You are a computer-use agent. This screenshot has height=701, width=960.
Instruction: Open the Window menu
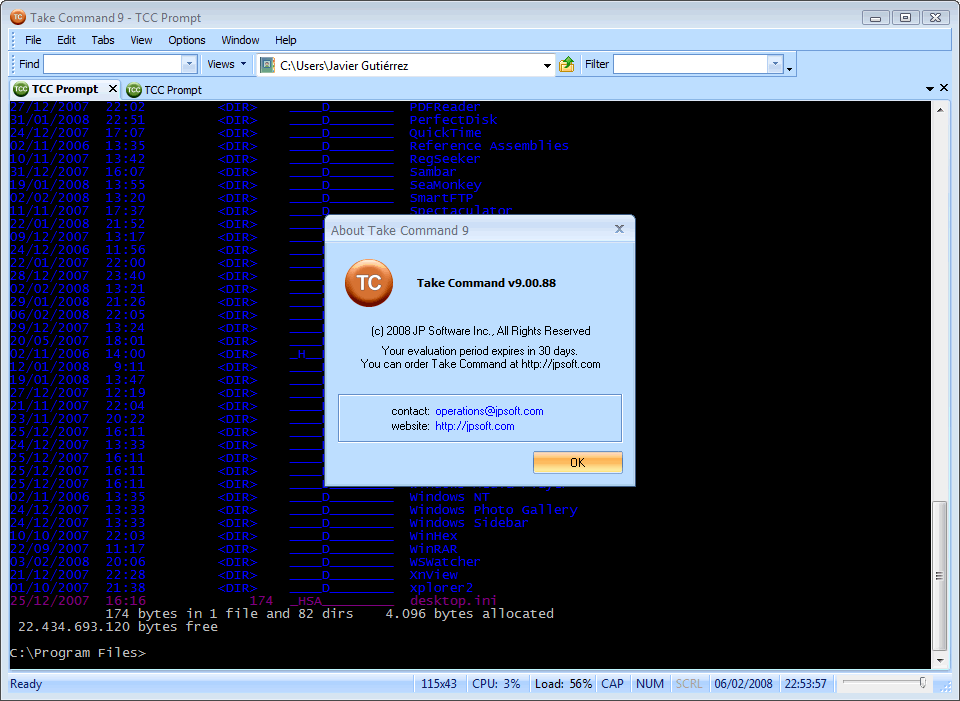[x=240, y=40]
